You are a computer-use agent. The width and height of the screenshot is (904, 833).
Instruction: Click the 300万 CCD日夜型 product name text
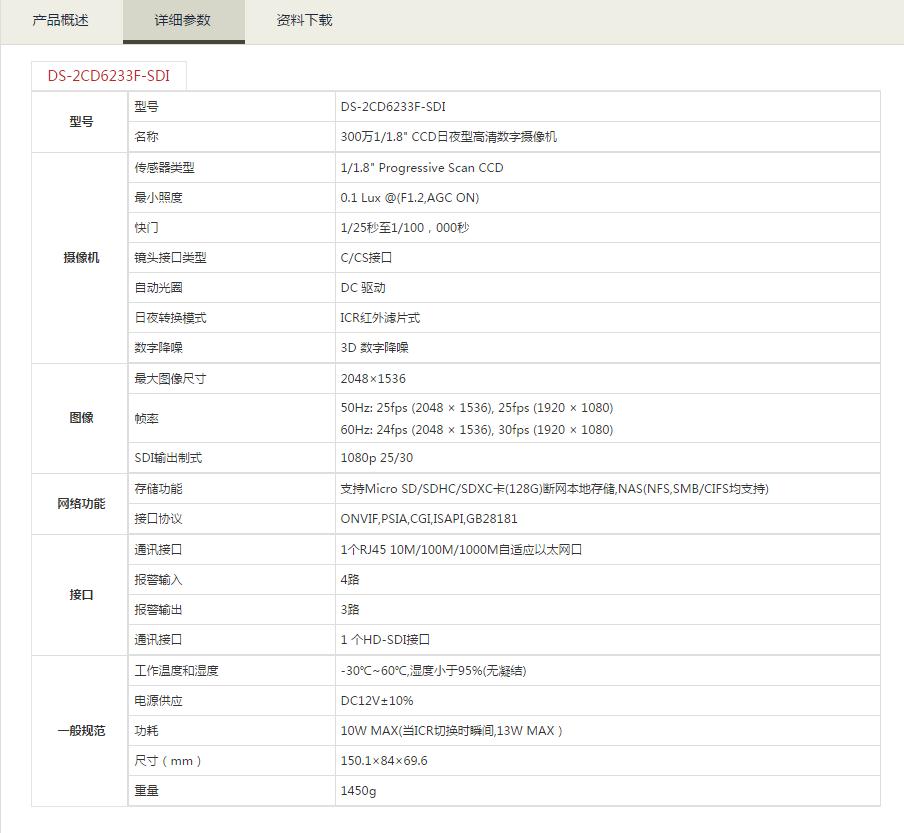(448, 137)
